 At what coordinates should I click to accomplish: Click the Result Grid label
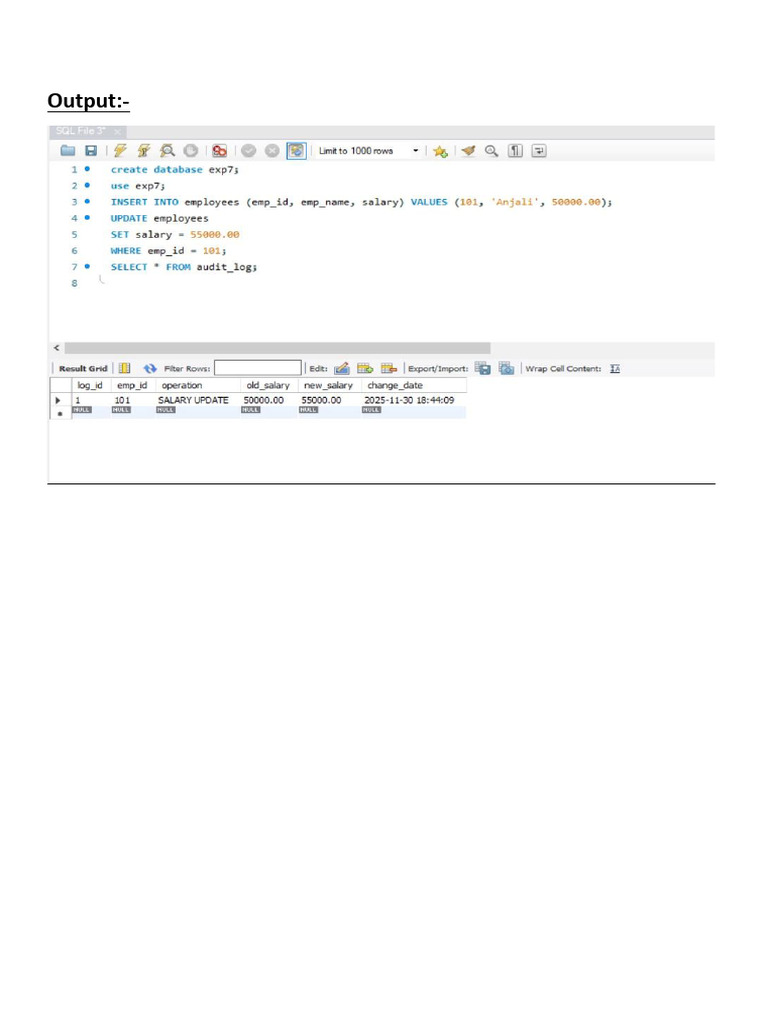tap(83, 368)
